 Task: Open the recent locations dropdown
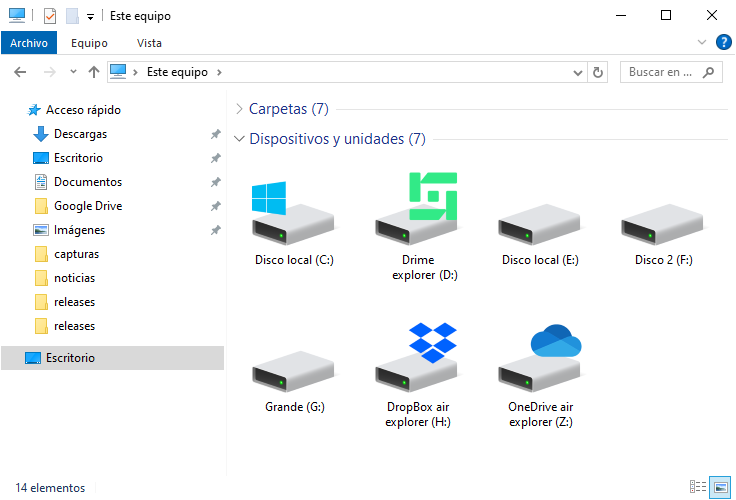[x=73, y=72]
